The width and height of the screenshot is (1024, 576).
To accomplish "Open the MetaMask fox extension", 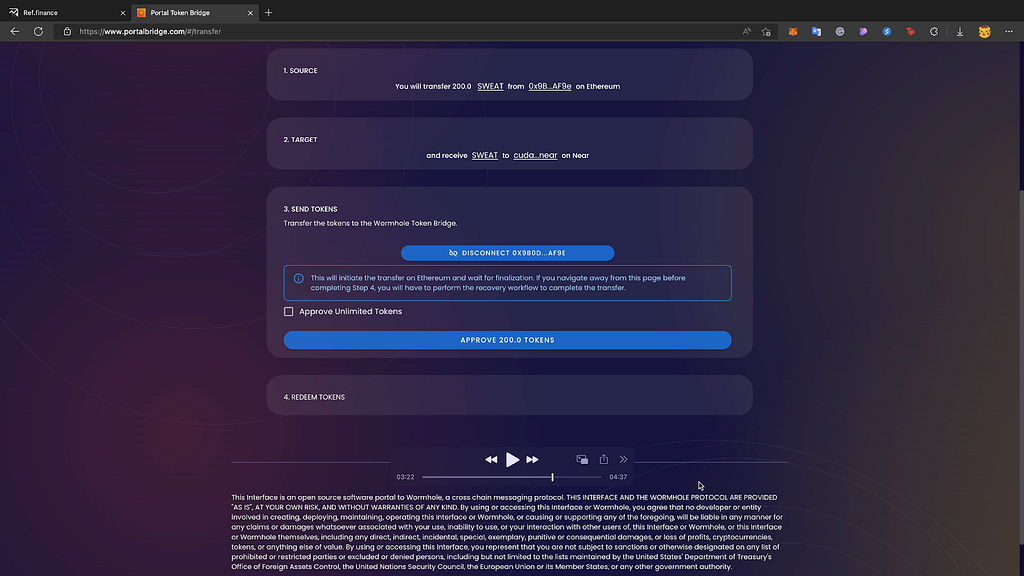I will point(793,31).
